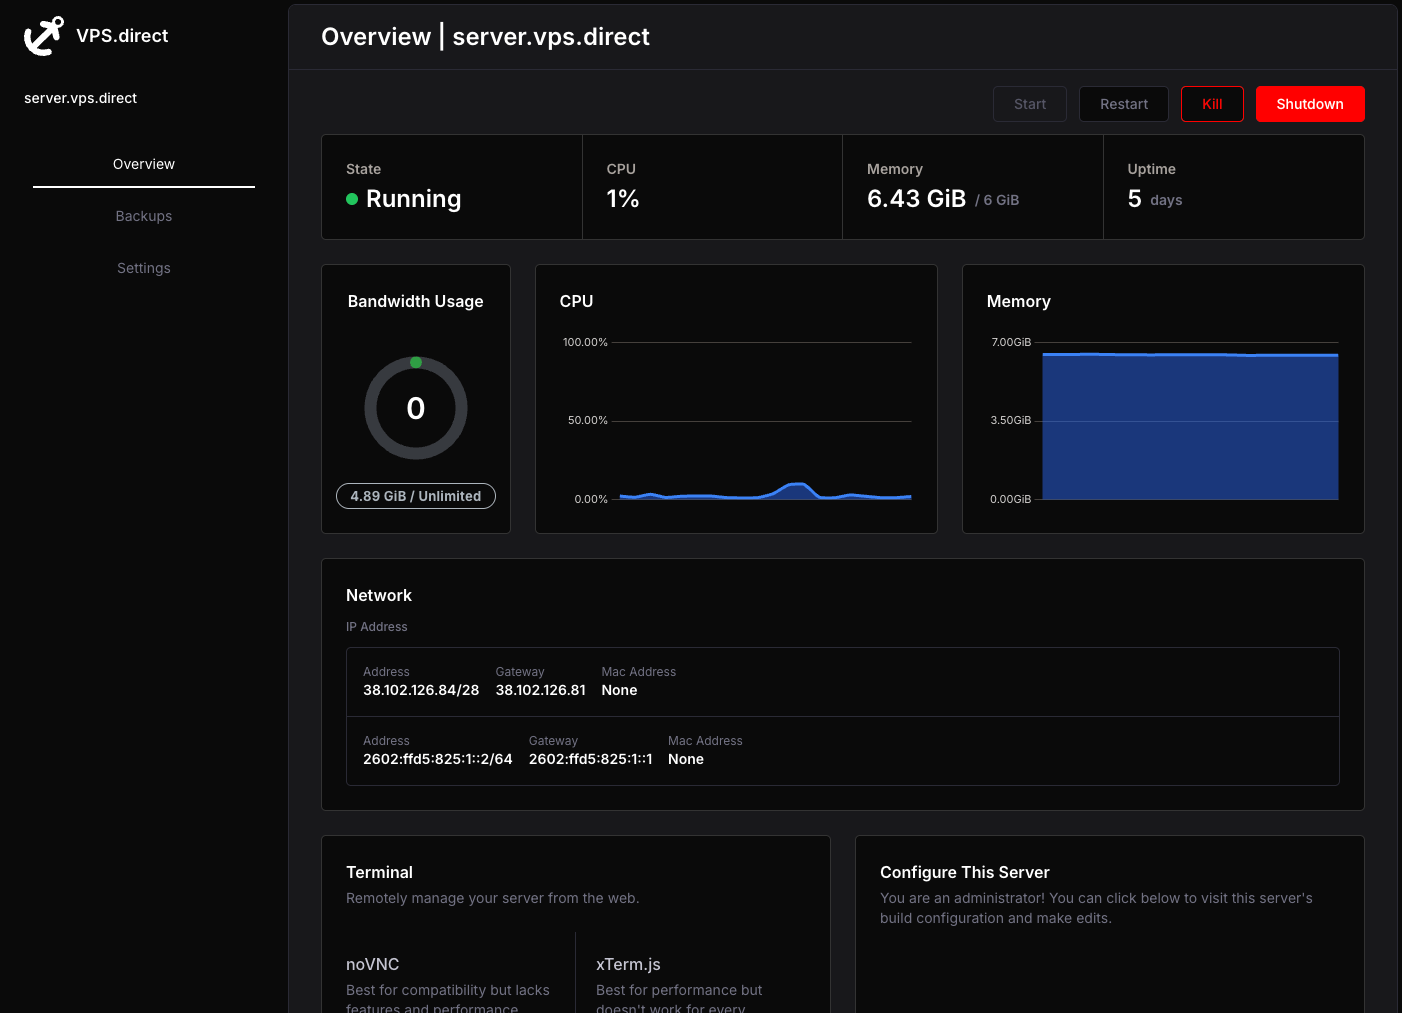The height and width of the screenshot is (1013, 1402).
Task: Open the Overview sidebar tab
Action: coord(144,164)
